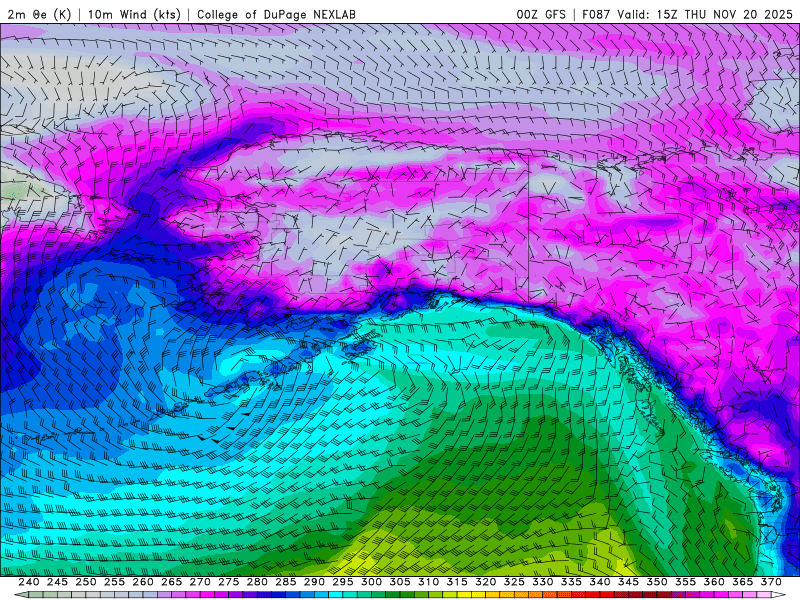Click the "F087" forecast hour text
The height and width of the screenshot is (600, 800).
pos(596,14)
